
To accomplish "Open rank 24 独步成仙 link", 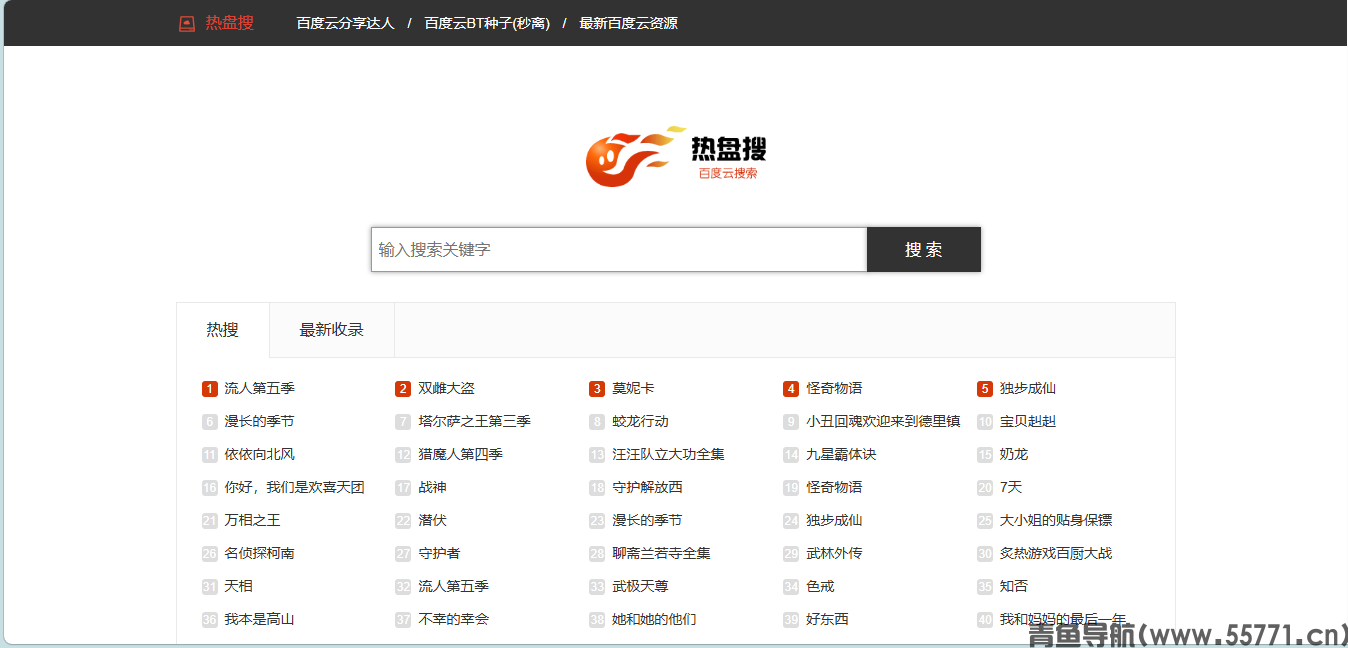I will pyautogui.click(x=834, y=520).
